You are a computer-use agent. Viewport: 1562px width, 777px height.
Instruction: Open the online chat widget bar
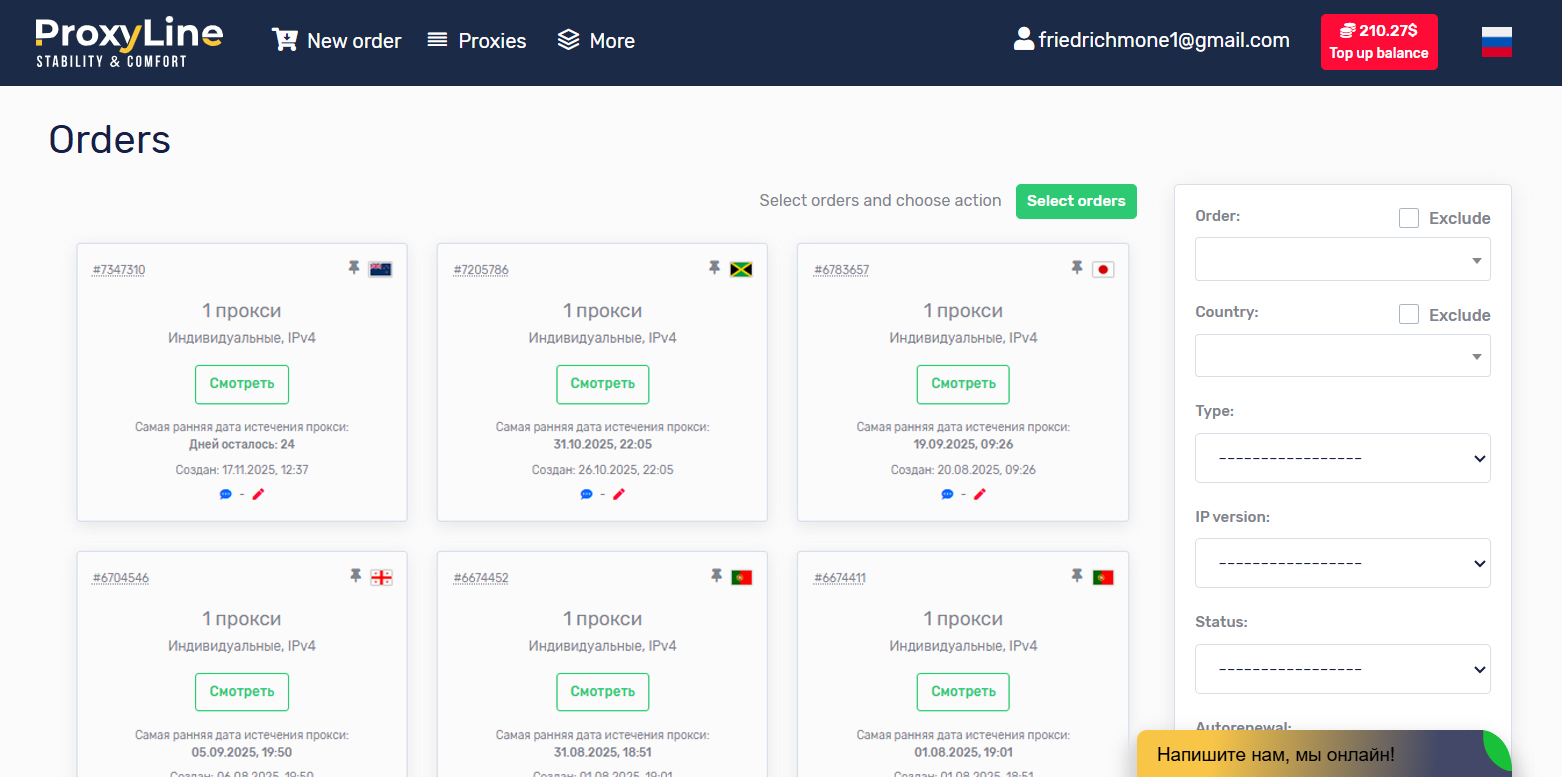(x=1310, y=754)
